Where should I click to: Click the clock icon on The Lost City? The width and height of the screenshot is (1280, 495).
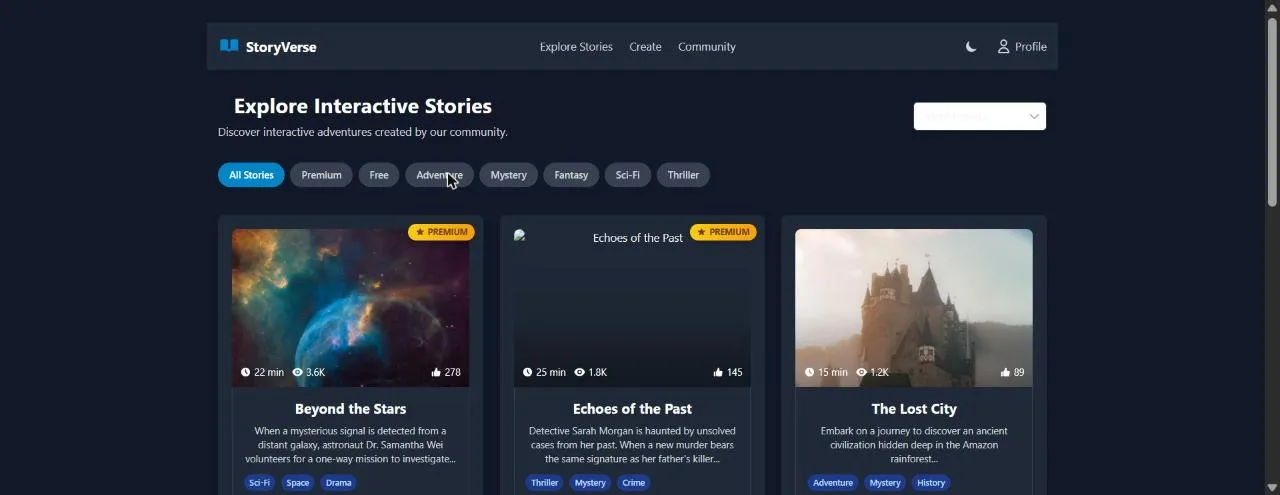coord(809,372)
